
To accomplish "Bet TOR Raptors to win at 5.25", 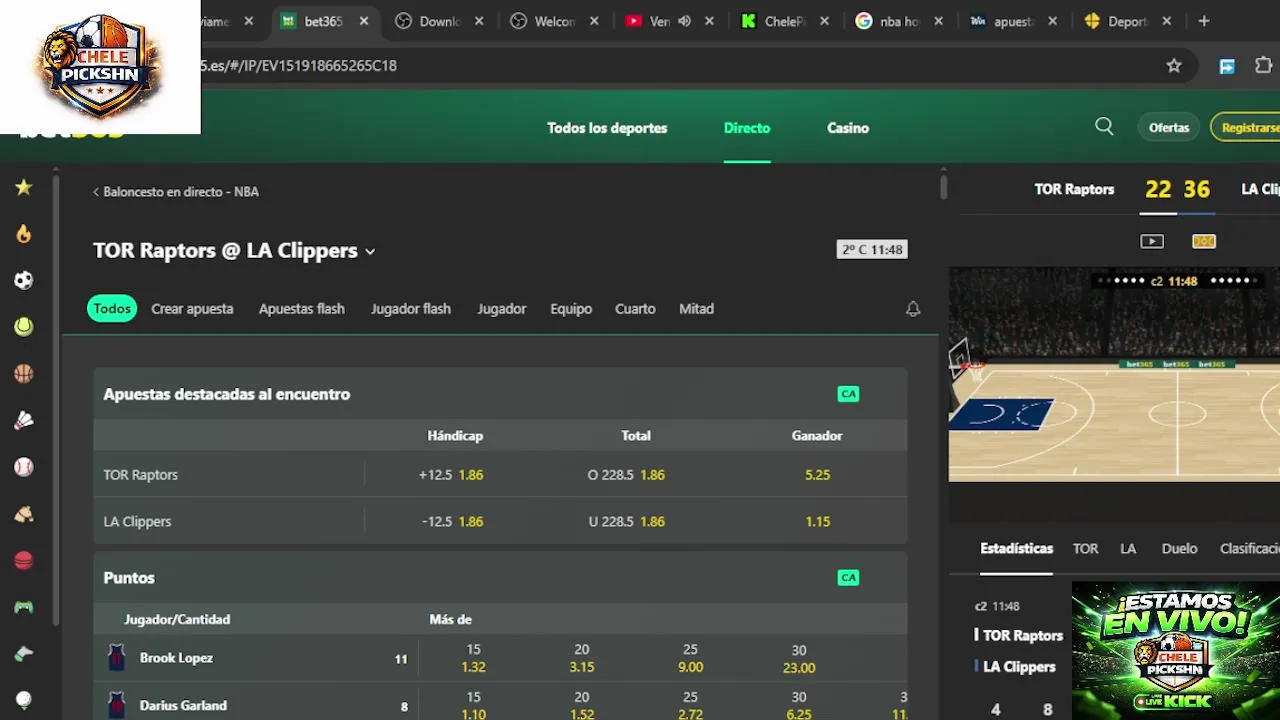I will [817, 475].
